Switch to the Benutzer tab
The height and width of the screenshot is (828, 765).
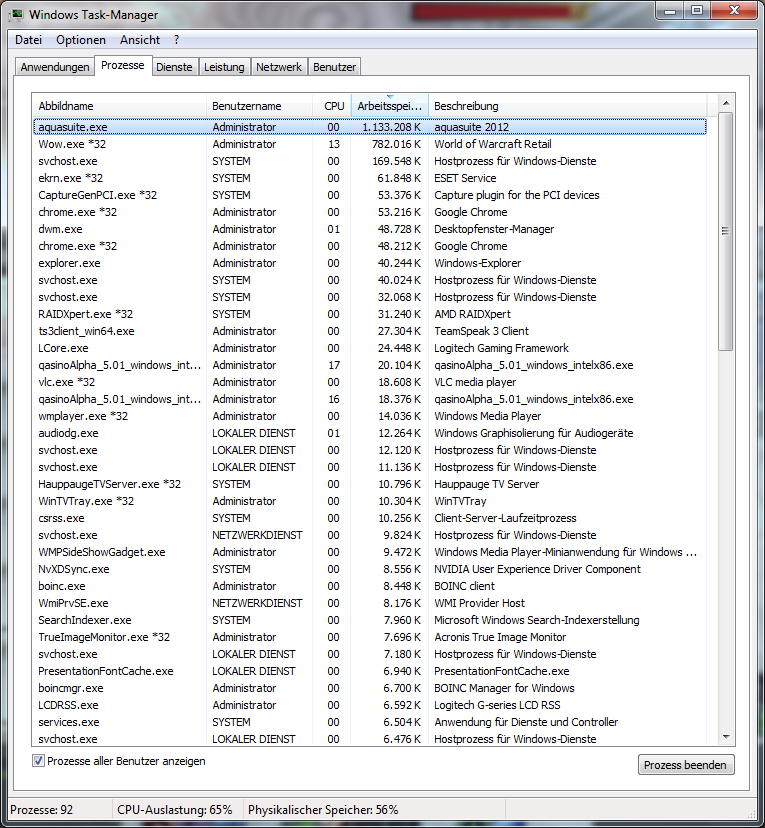pos(334,67)
